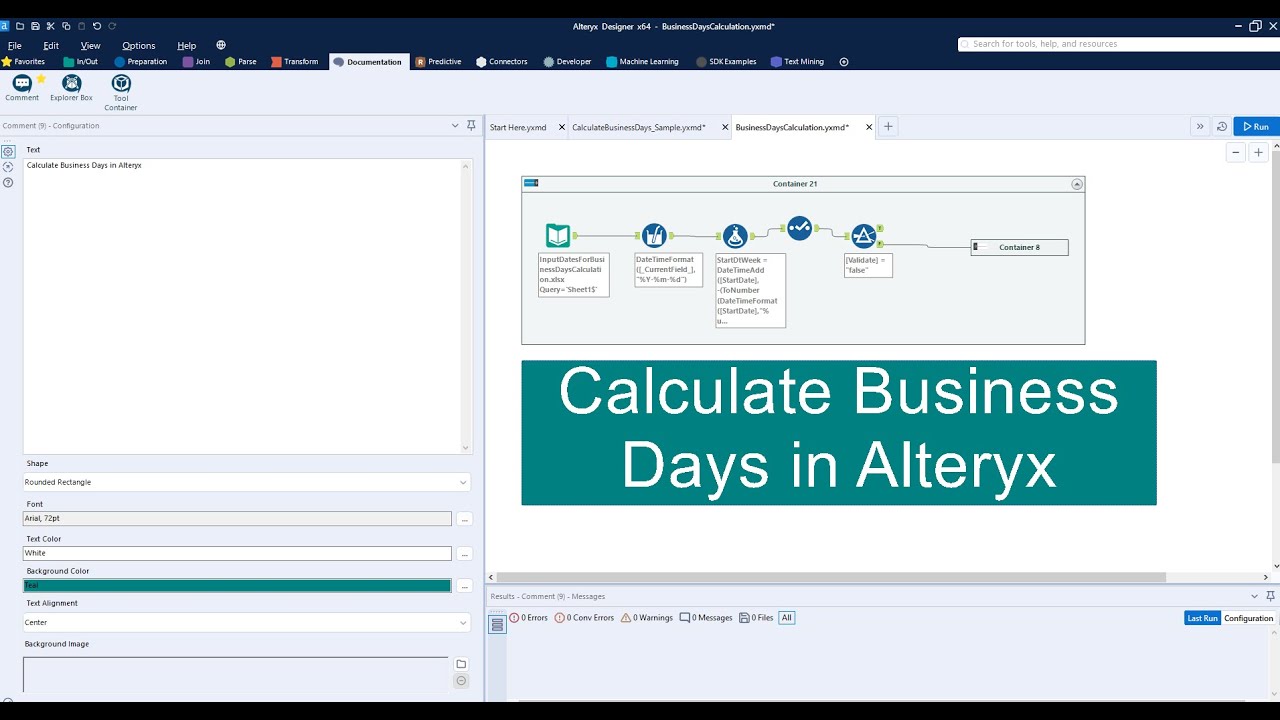
Task: Open the File menu
Action: point(15,45)
